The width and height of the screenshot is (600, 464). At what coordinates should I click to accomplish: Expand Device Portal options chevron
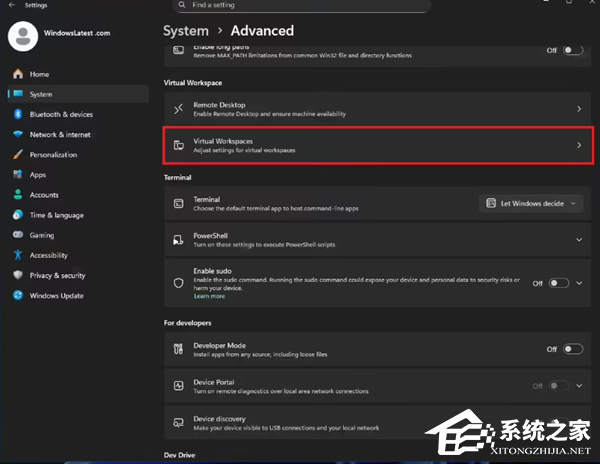click(x=579, y=386)
